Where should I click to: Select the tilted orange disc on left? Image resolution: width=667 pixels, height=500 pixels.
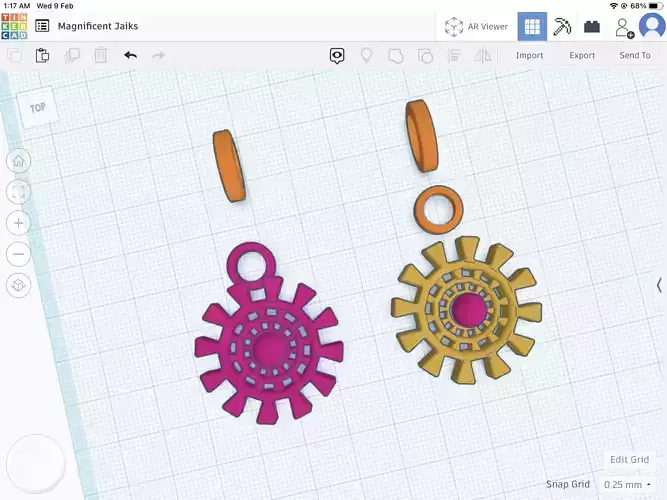(229, 166)
